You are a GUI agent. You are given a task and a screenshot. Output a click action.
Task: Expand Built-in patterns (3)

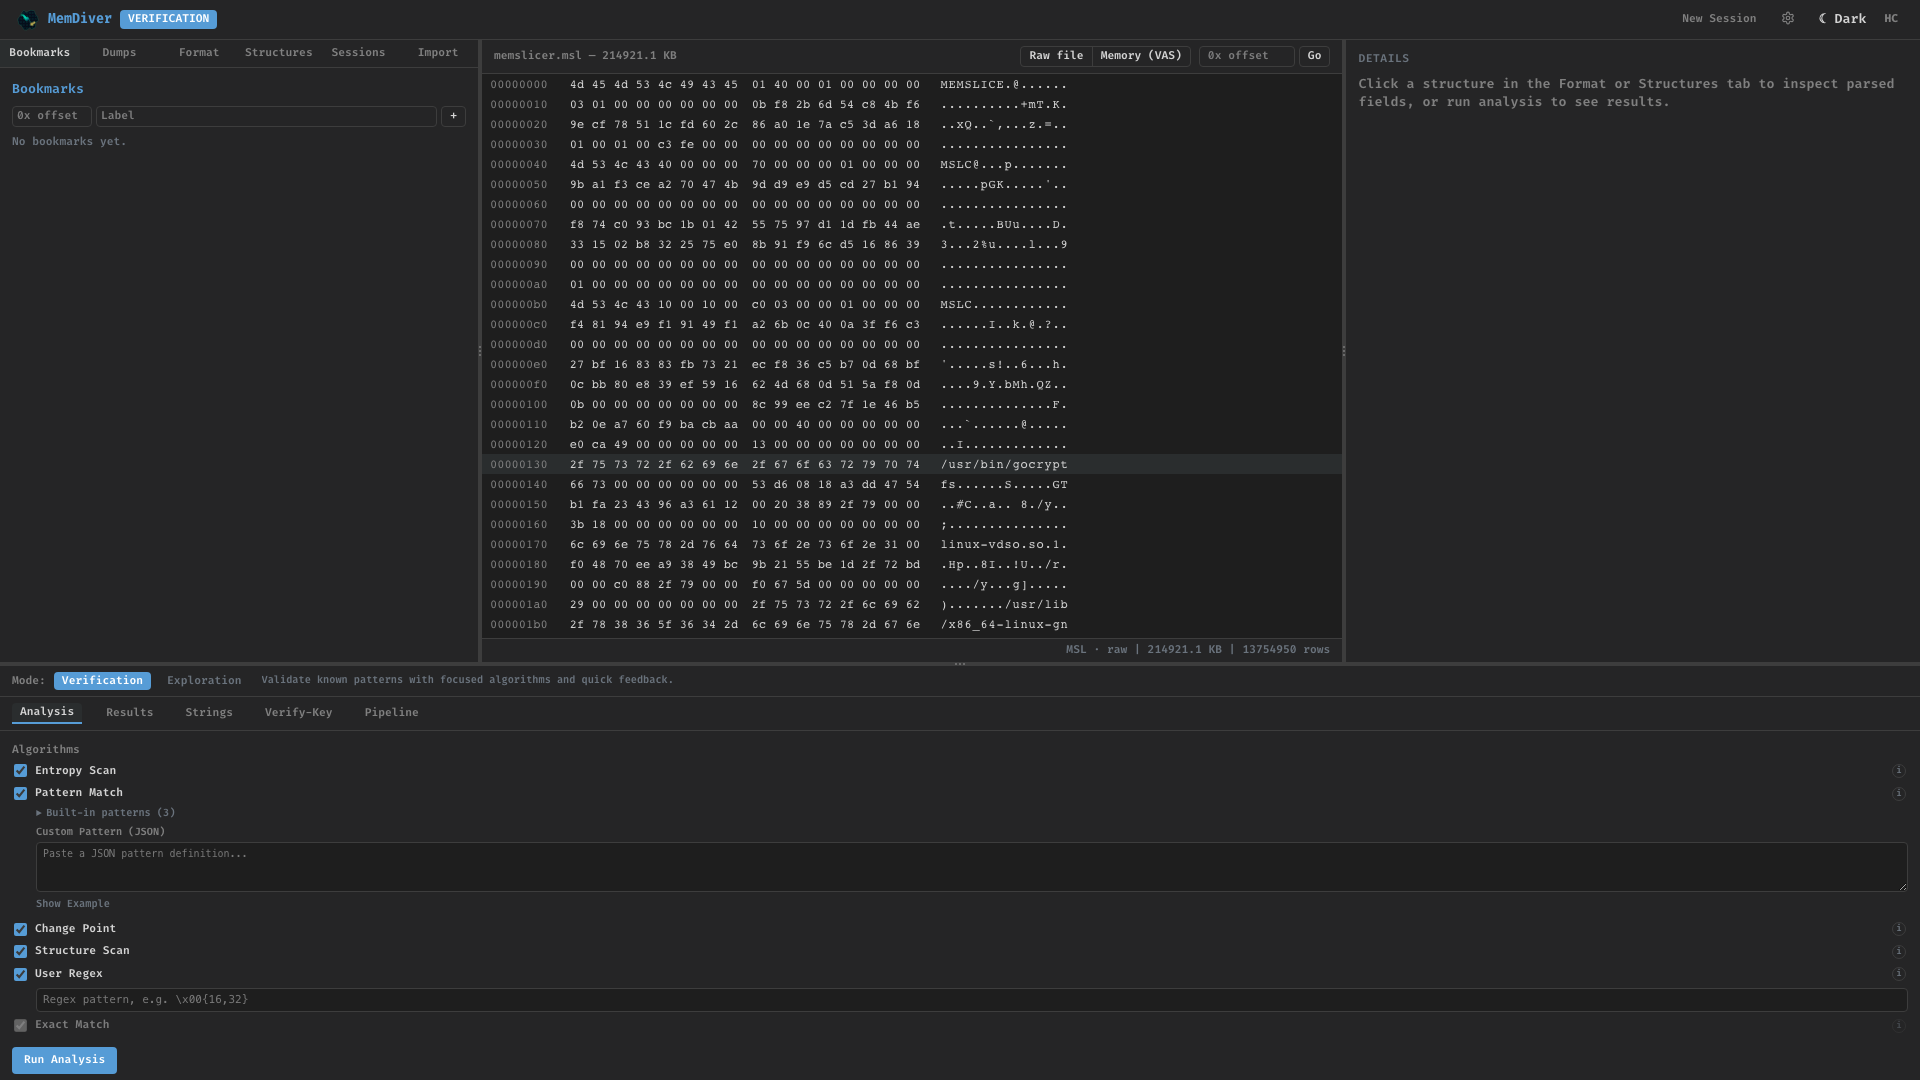click(x=106, y=813)
